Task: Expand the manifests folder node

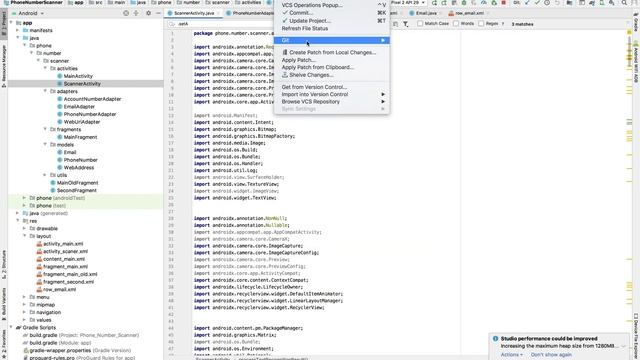Action: tap(18, 30)
